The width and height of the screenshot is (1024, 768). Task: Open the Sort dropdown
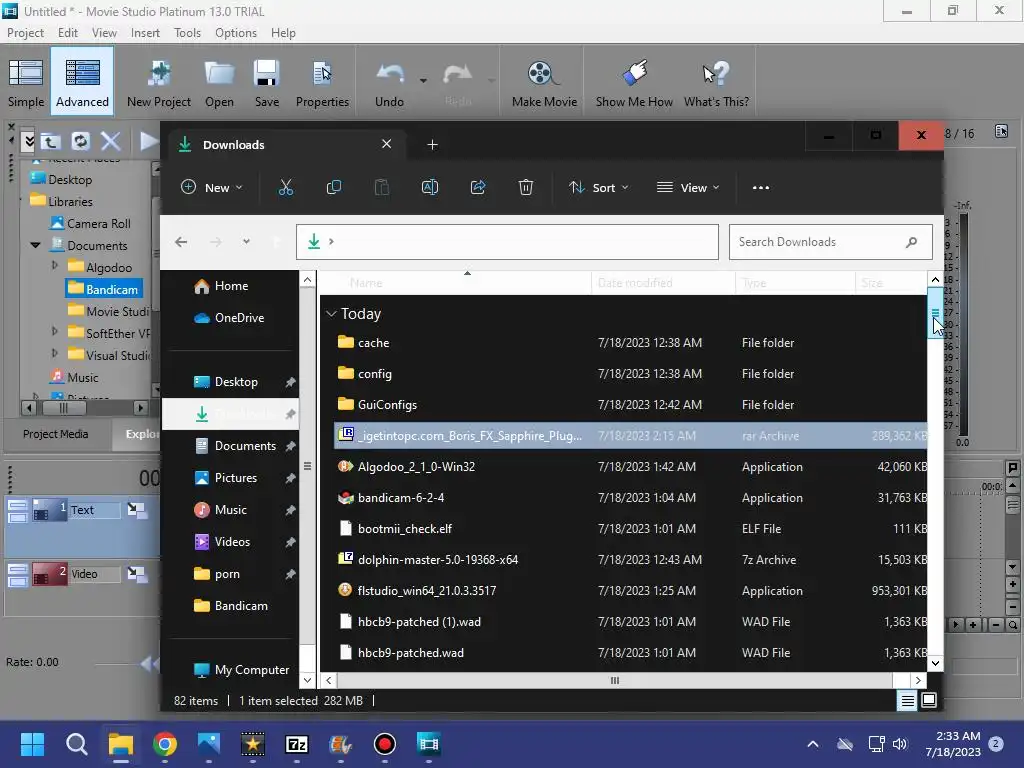pos(598,187)
